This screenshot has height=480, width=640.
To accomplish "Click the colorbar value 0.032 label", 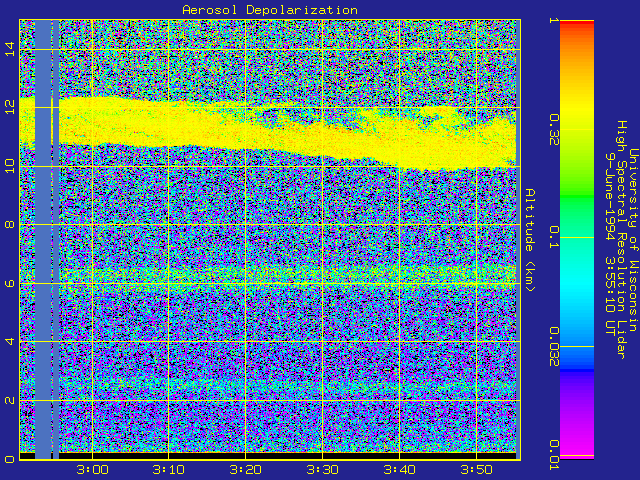I will coord(553,347).
